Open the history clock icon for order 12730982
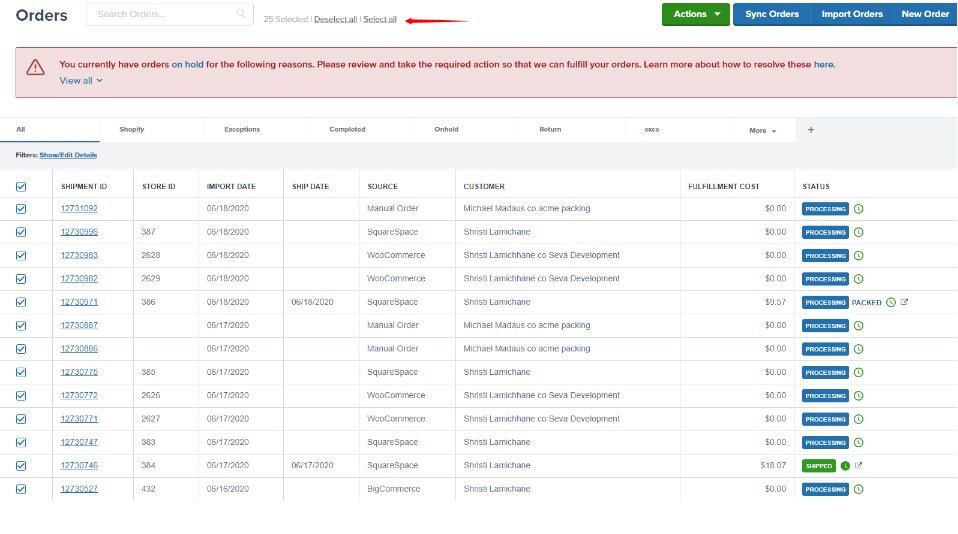 858,279
